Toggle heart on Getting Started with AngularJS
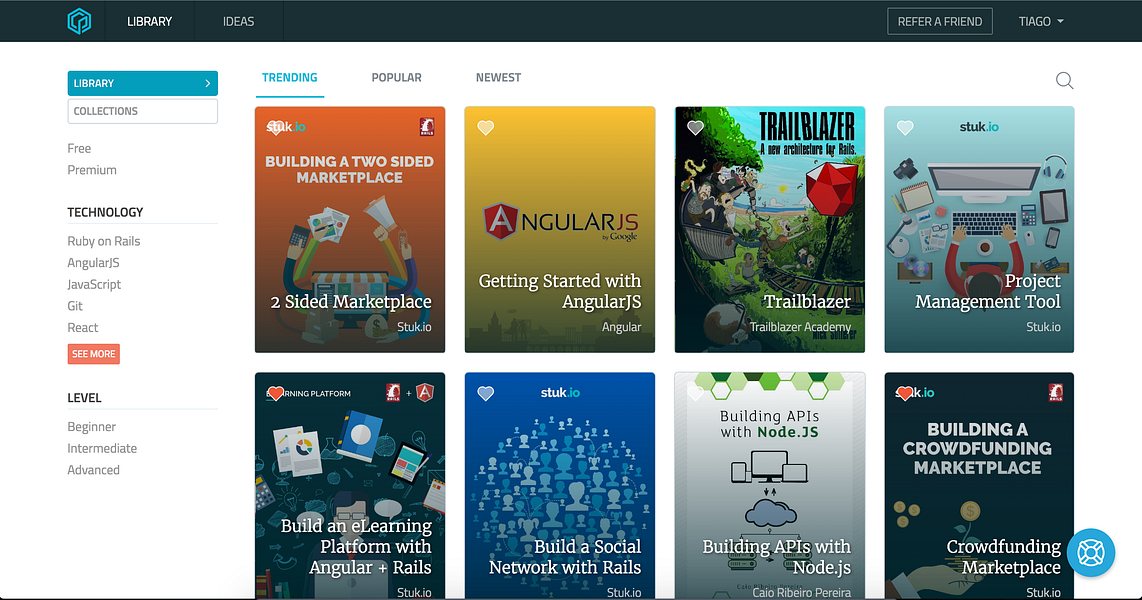Screen dimensions: 1142x600 point(485,127)
